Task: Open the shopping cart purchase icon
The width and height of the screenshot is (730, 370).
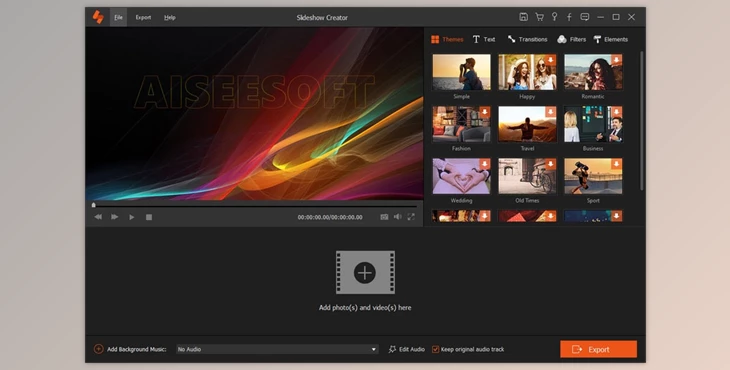Action: click(539, 17)
